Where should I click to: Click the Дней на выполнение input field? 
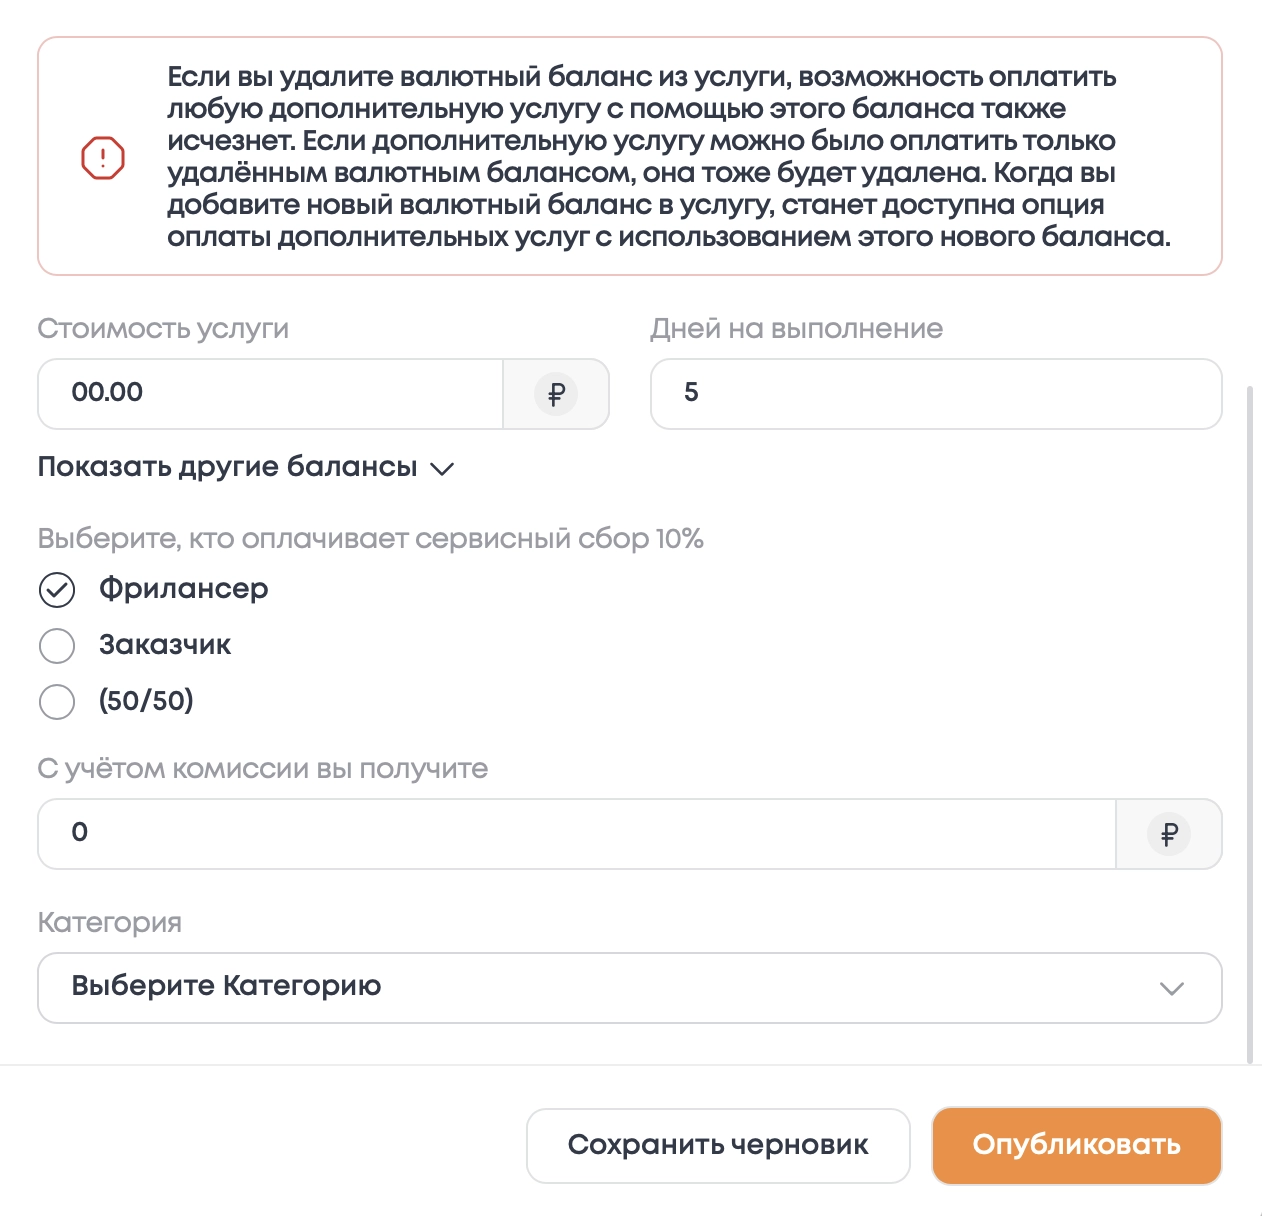click(936, 394)
